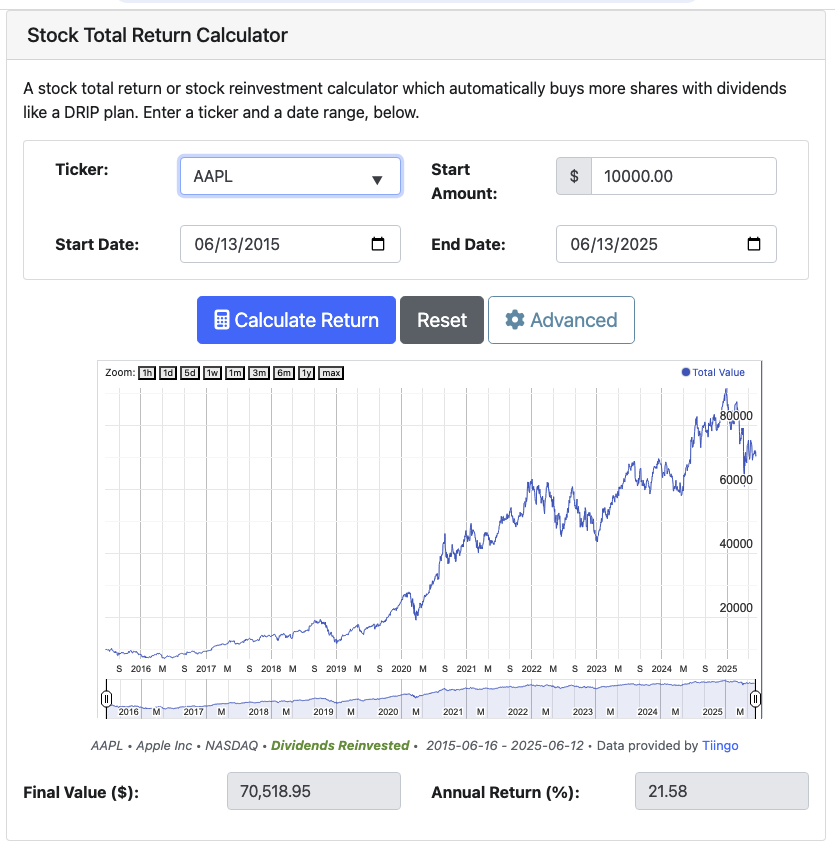835x849 pixels.
Task: Select the 3m chart zoom preset
Action: coord(256,372)
